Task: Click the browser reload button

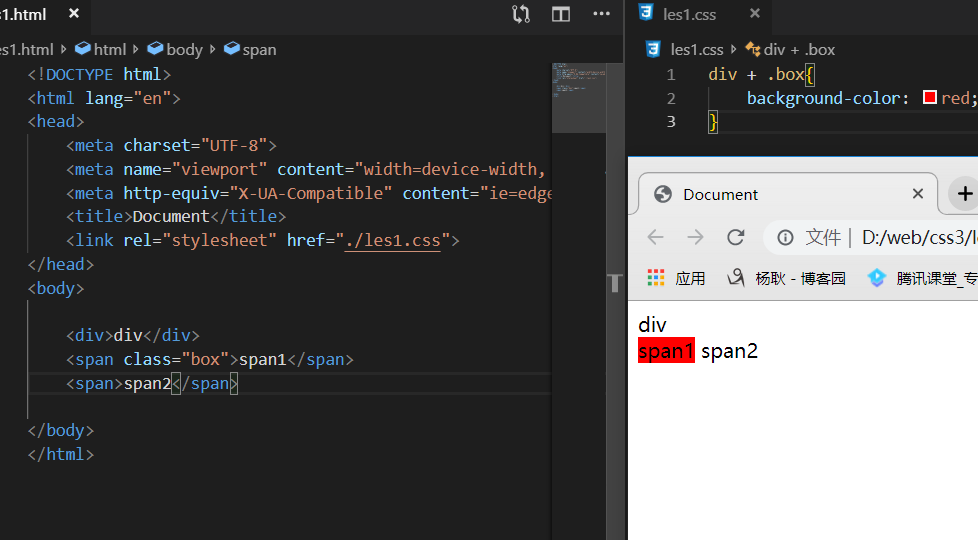Action: [x=736, y=237]
